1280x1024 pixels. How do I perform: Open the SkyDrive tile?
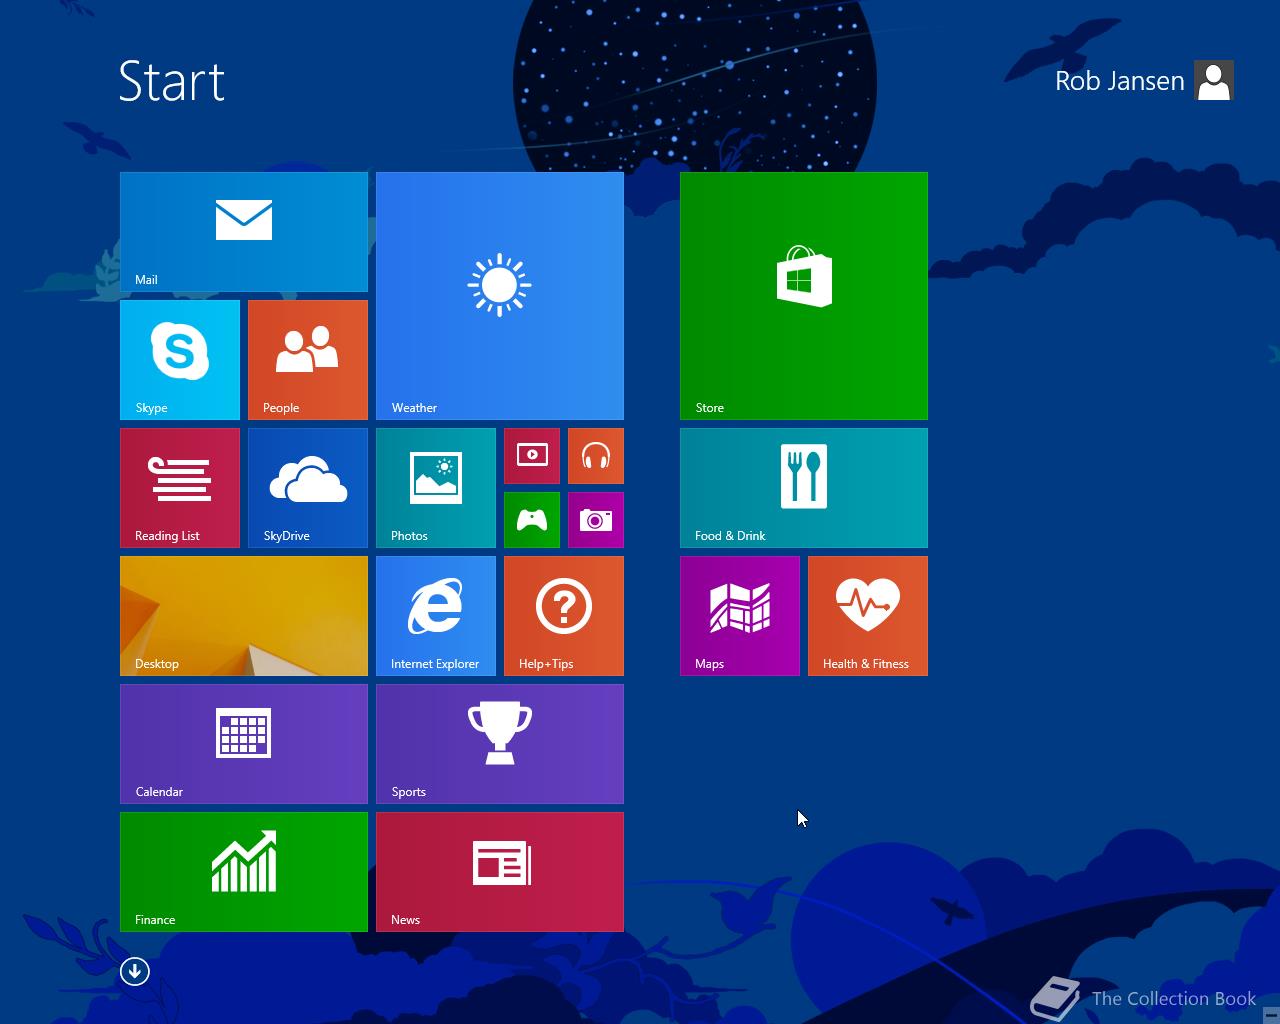point(308,488)
